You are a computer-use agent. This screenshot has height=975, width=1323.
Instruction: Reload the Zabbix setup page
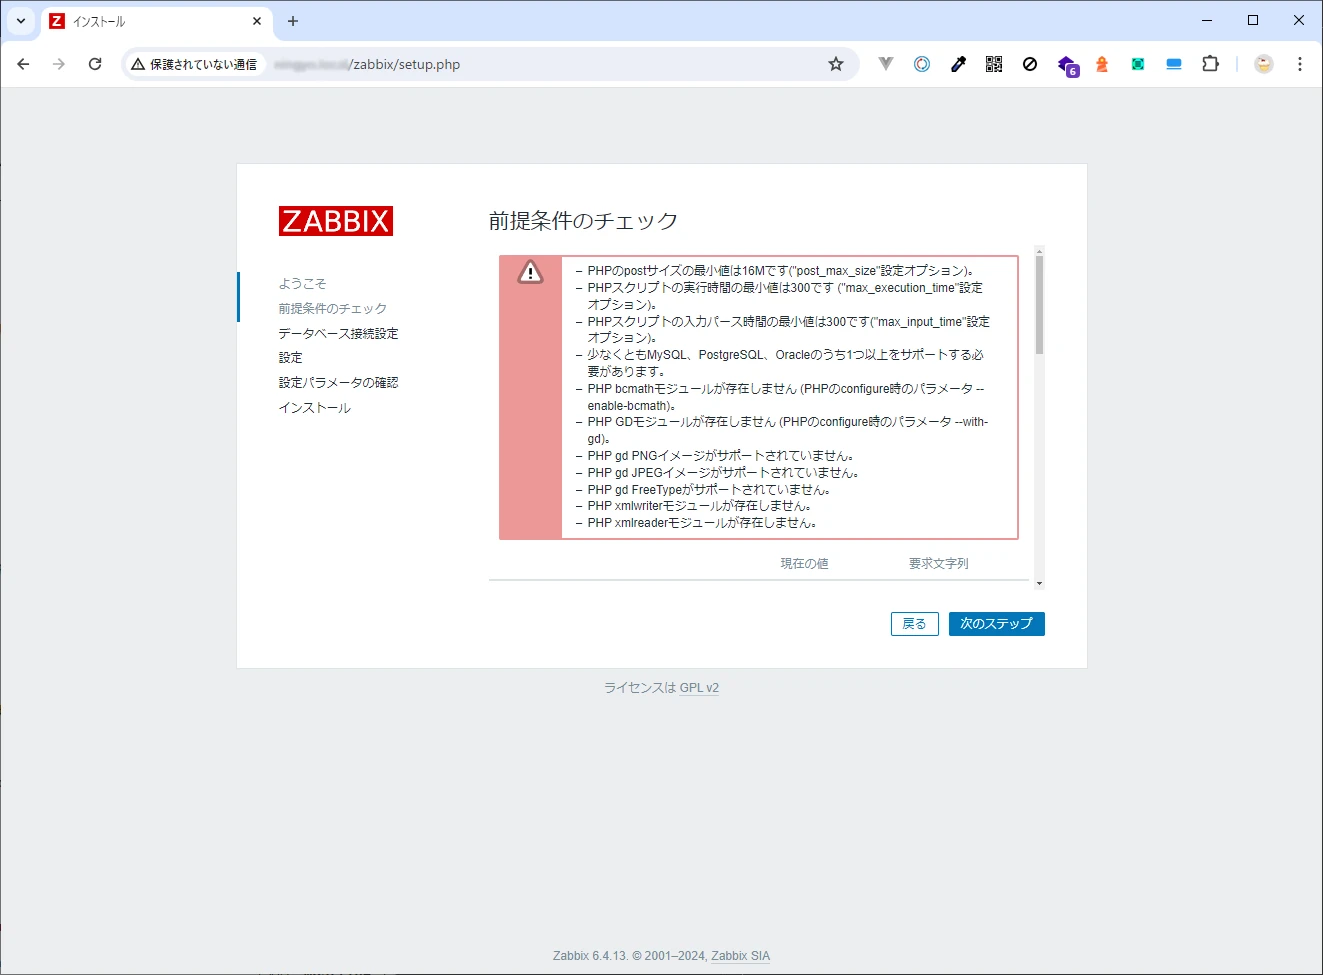pyautogui.click(x=95, y=64)
